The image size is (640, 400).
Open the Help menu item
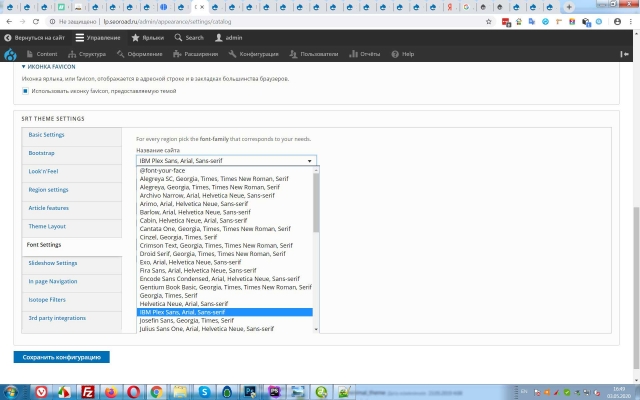coord(403,54)
